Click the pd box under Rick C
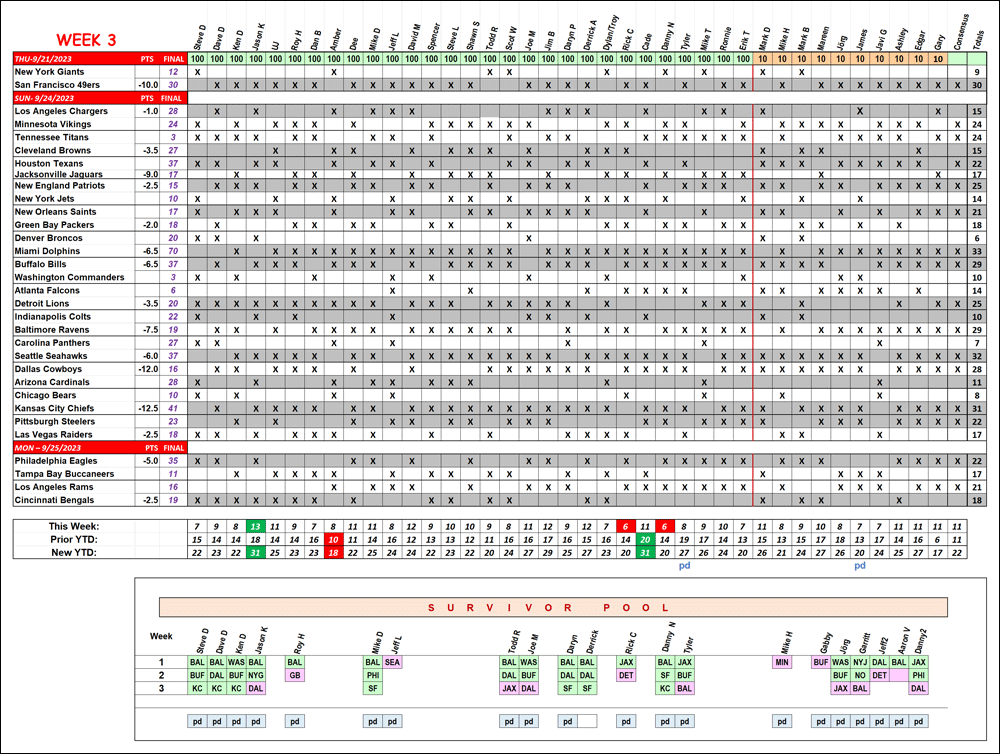 pos(626,720)
